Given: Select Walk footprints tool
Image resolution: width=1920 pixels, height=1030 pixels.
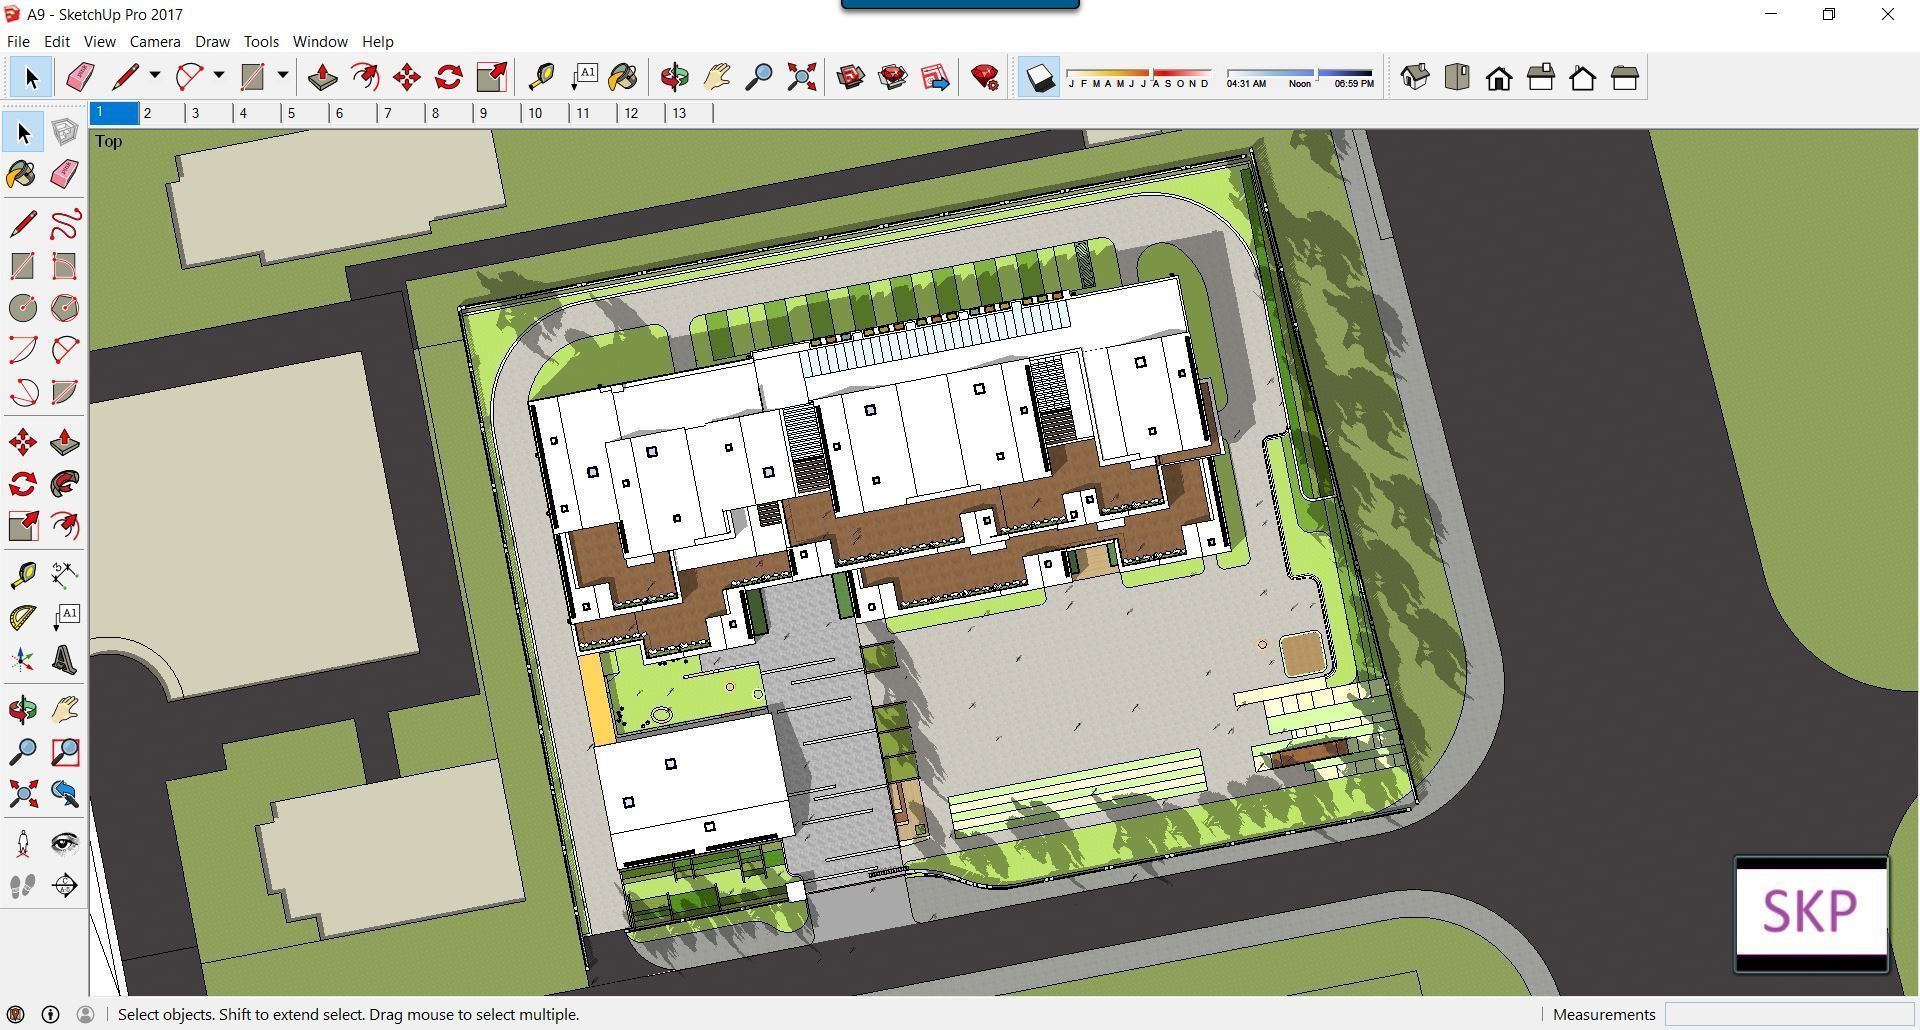Looking at the screenshot, I should click(22, 886).
